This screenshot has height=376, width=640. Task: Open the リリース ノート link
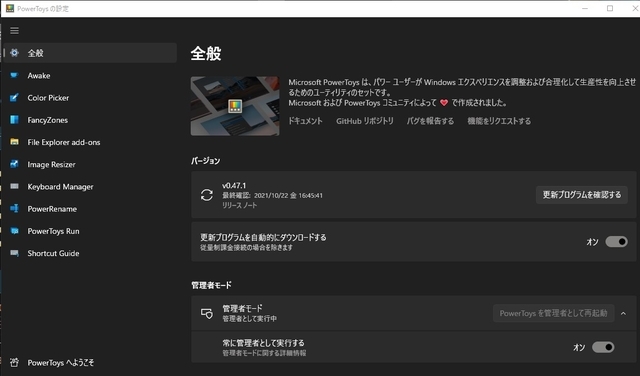coord(240,205)
